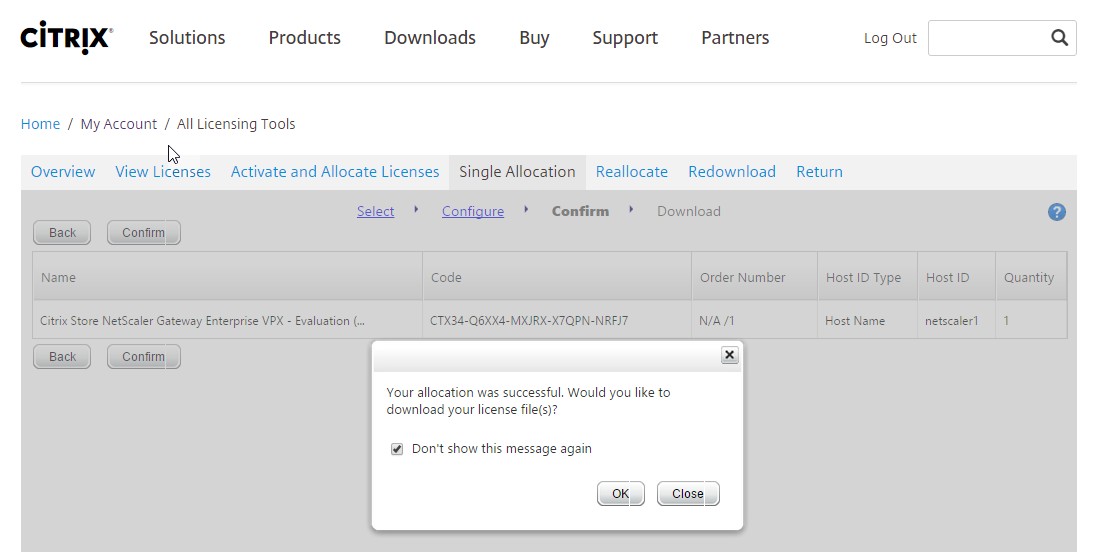The width and height of the screenshot is (1107, 552).
Task: Open the Downloads menu
Action: tap(429, 38)
